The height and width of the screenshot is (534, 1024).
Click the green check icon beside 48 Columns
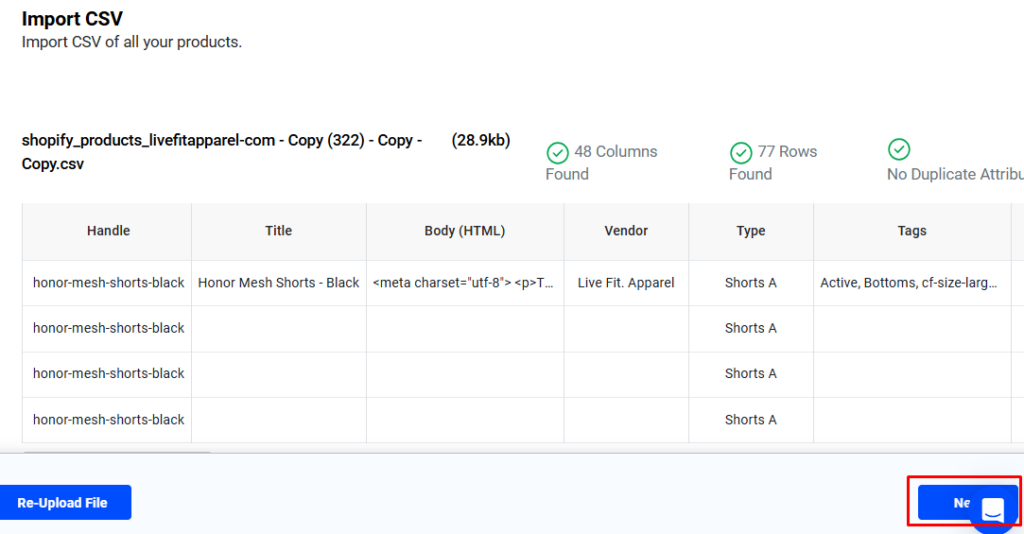[x=557, y=152]
